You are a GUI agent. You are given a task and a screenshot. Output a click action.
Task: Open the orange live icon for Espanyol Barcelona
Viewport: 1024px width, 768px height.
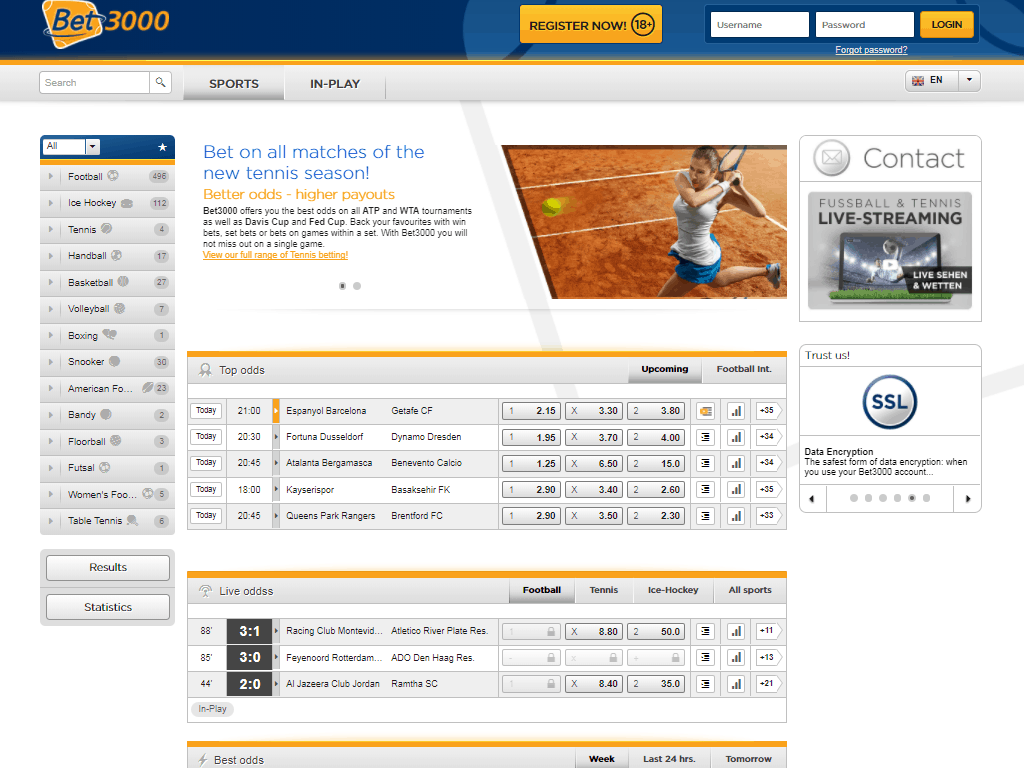[x=705, y=411]
